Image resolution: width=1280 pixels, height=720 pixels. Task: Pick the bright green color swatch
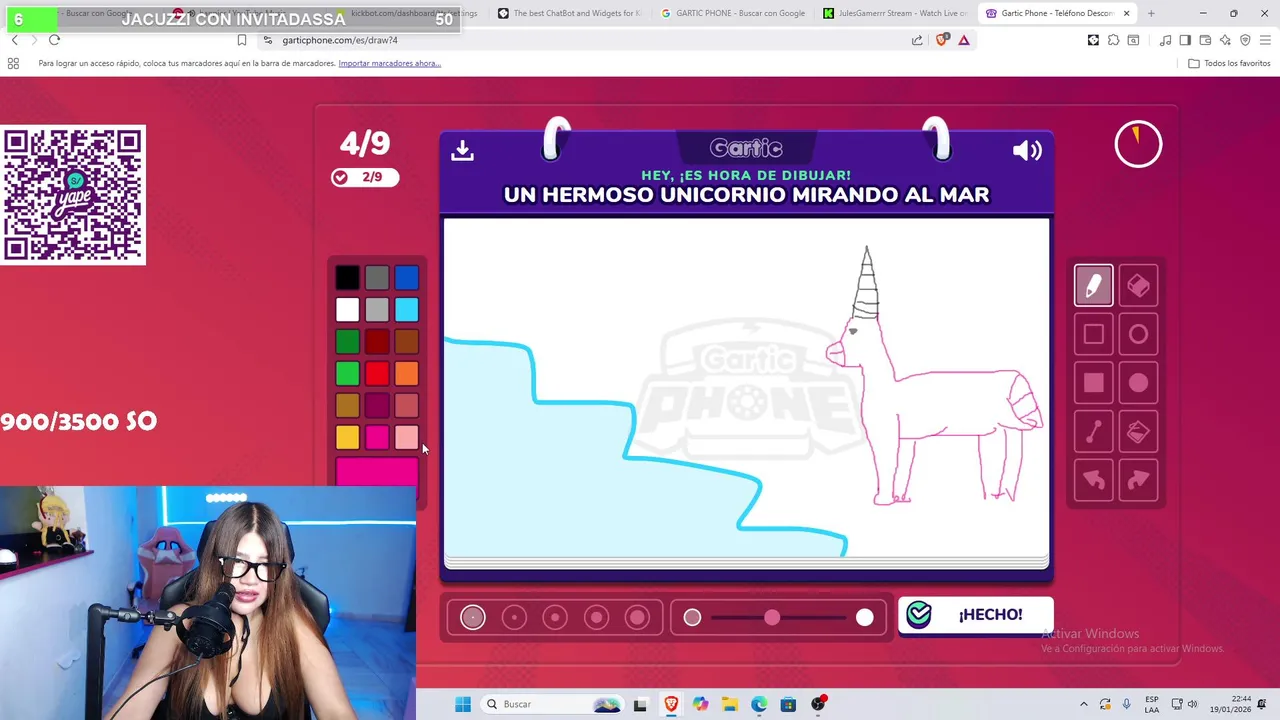pos(347,374)
